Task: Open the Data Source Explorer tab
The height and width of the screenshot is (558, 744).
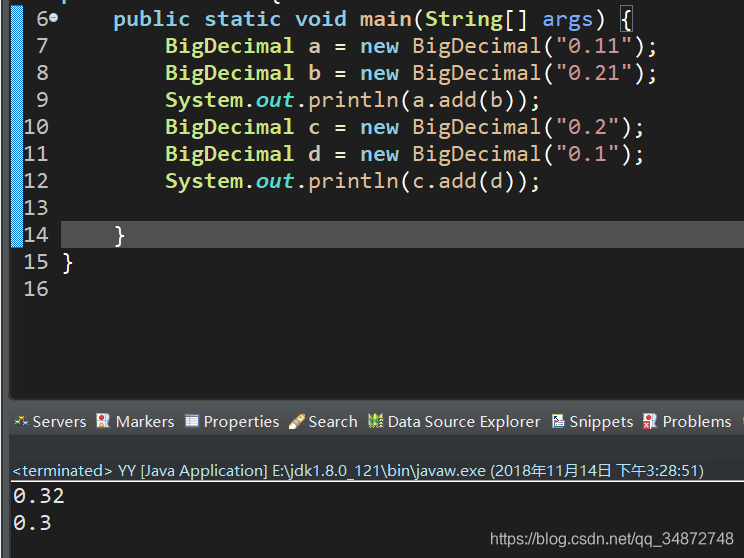Action: click(x=454, y=421)
